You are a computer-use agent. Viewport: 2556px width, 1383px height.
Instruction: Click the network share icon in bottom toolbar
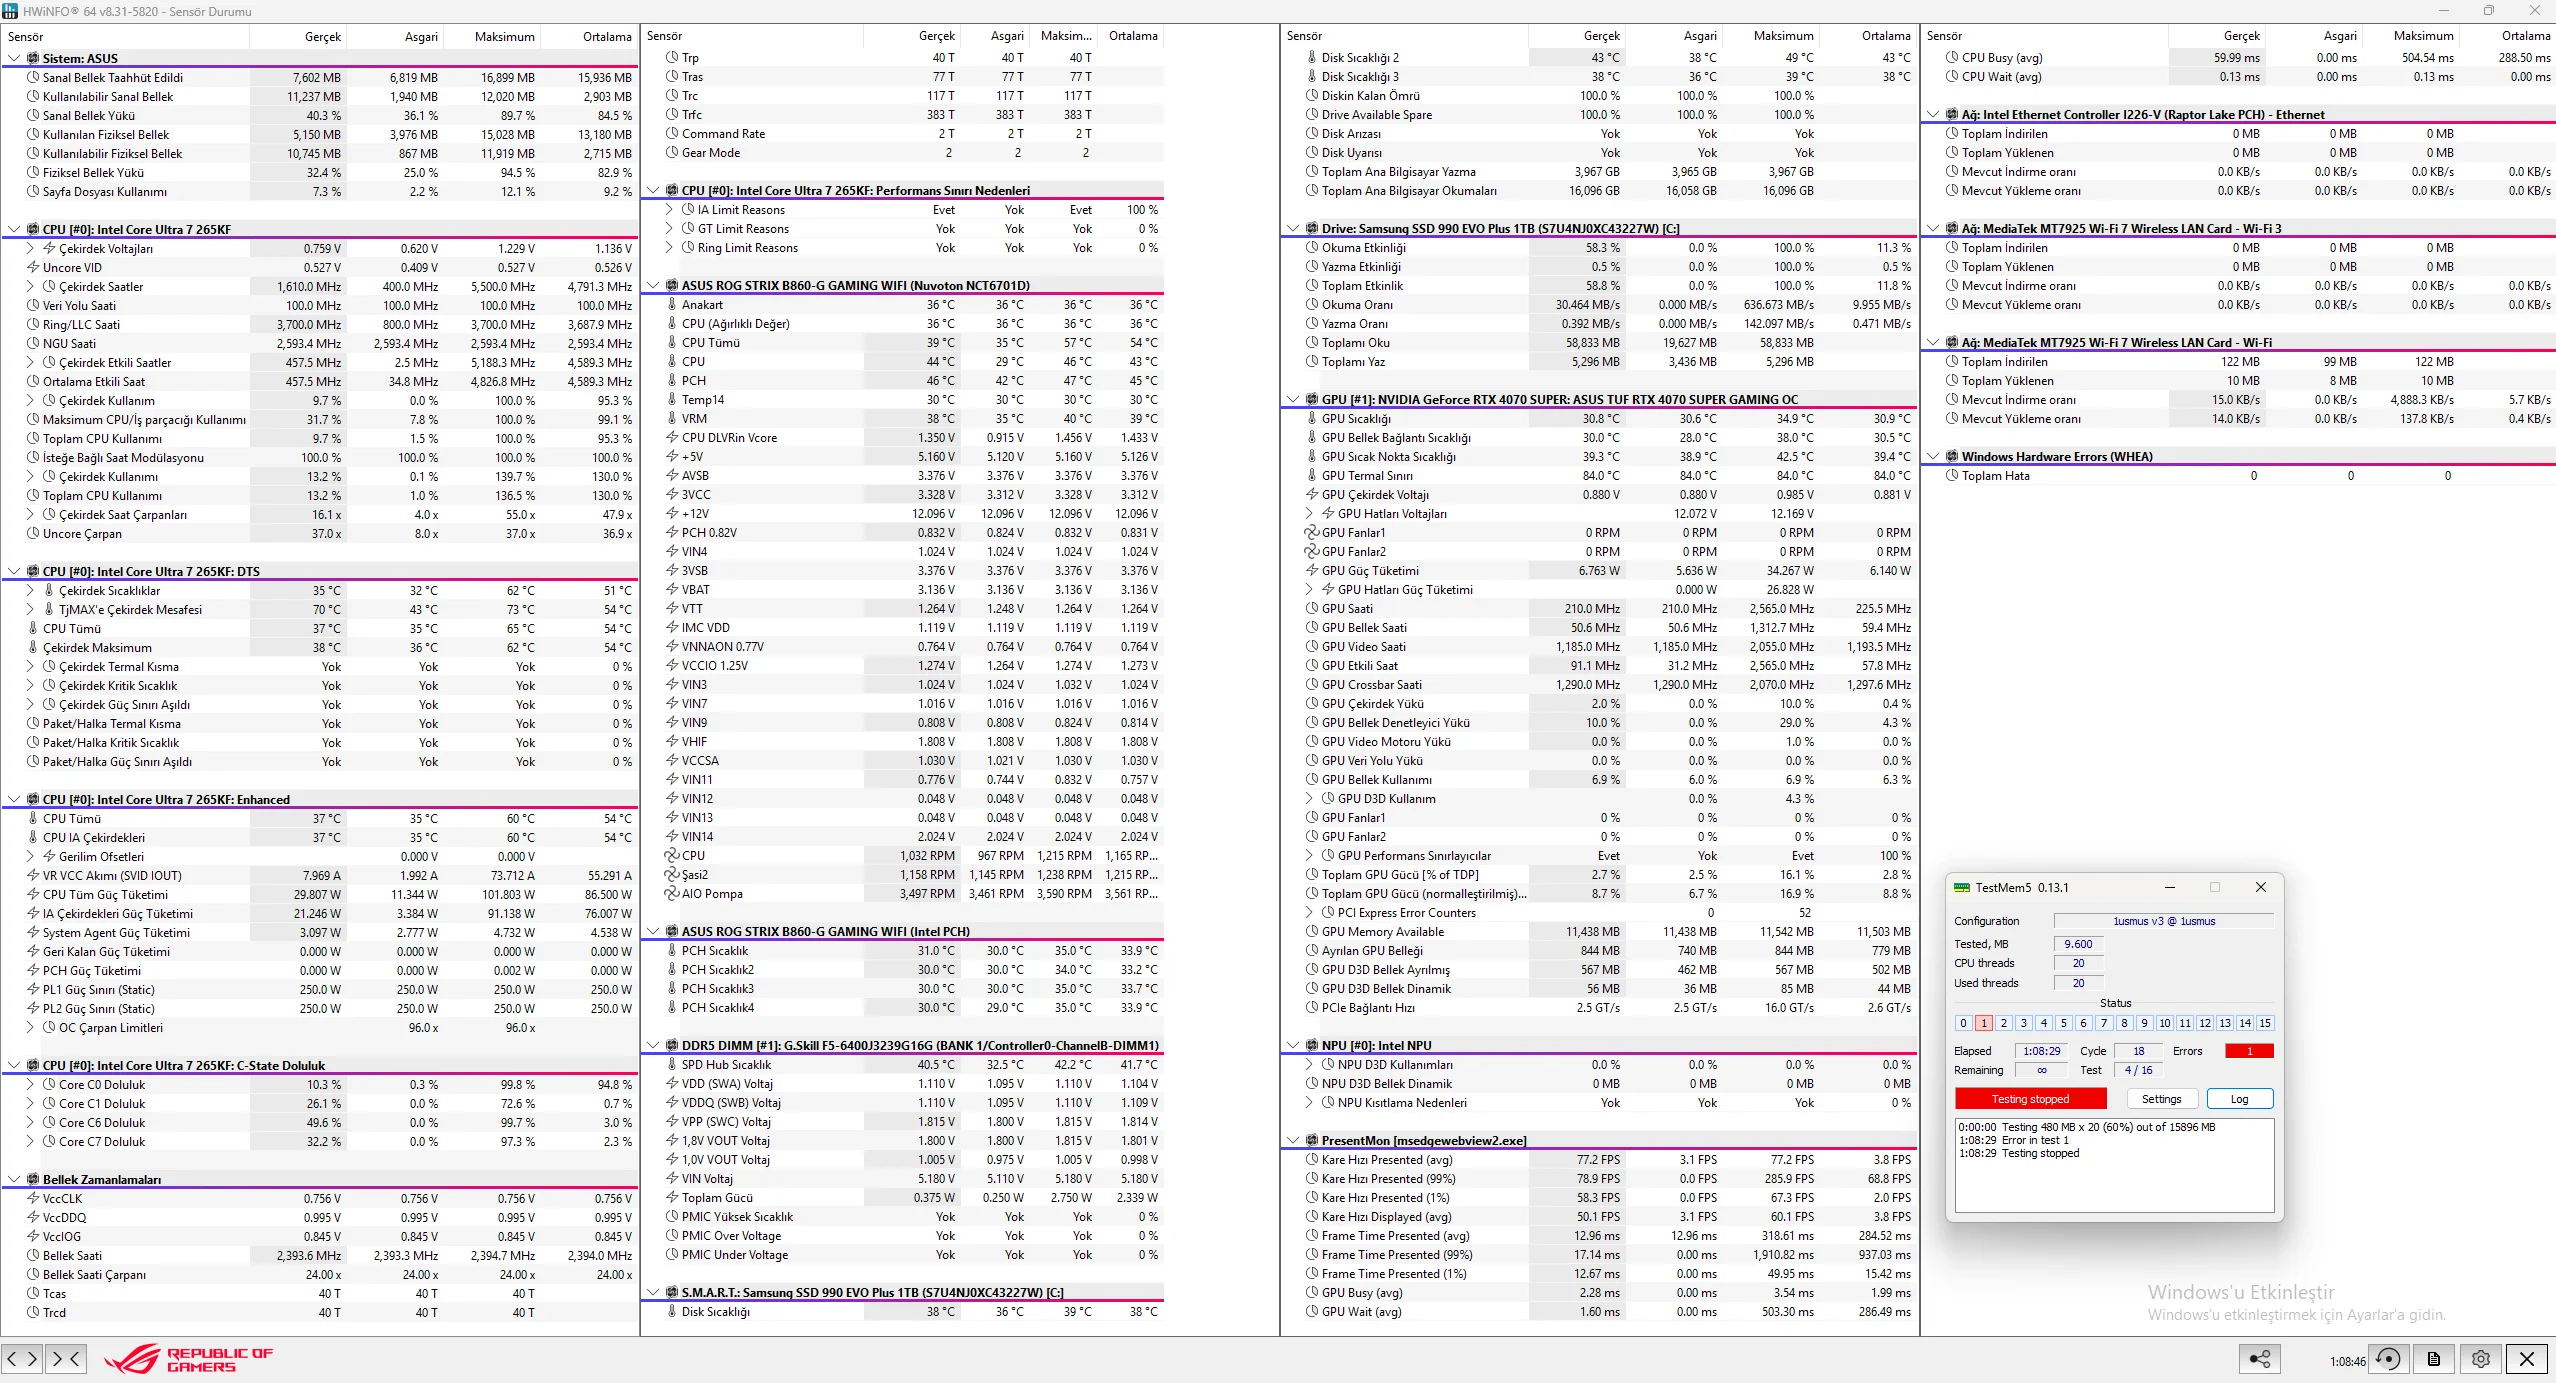pos(2259,1358)
